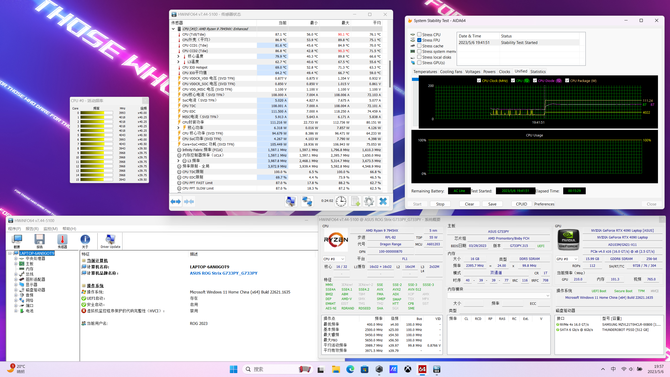The image size is (670, 377).
Task: Open the CPU #0 selector dropdown
Action: (x=334, y=259)
